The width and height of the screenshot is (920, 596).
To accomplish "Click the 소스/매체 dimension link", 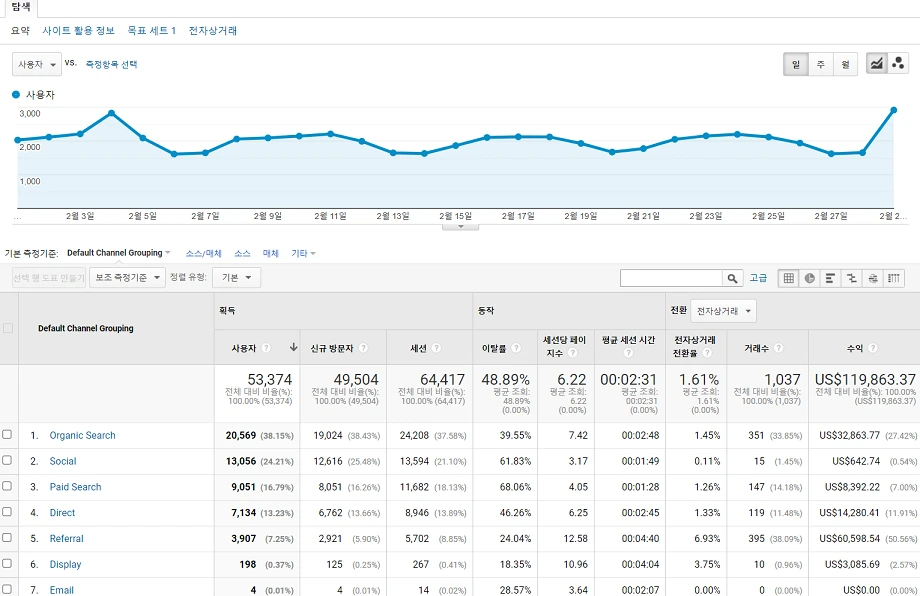I will (x=204, y=253).
